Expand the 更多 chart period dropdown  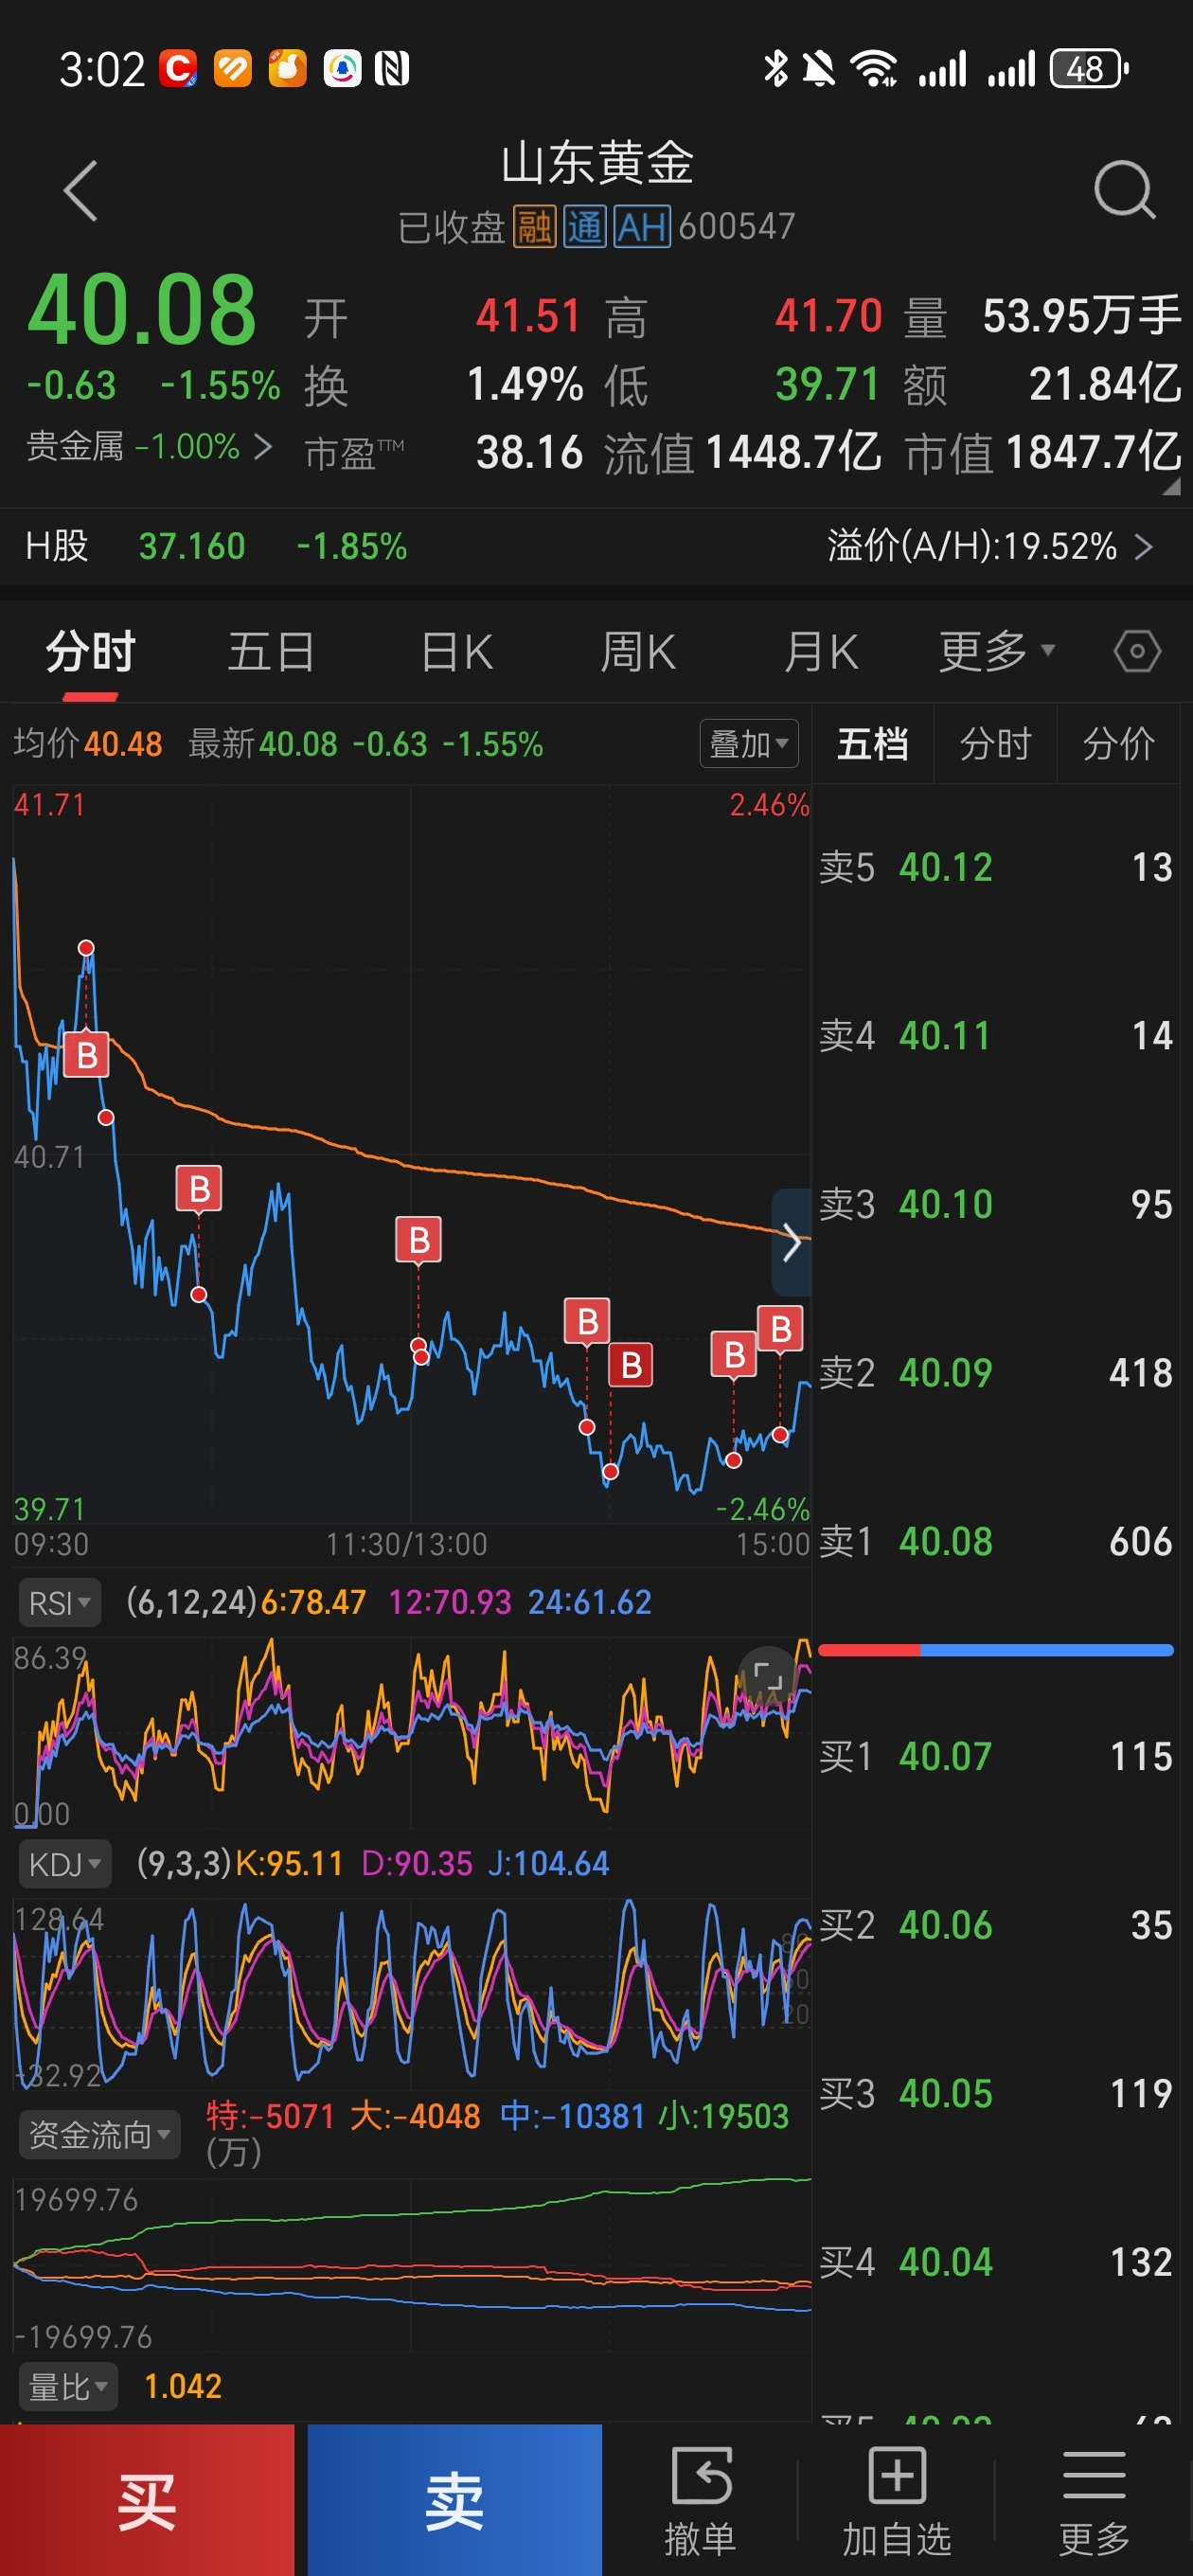996,652
